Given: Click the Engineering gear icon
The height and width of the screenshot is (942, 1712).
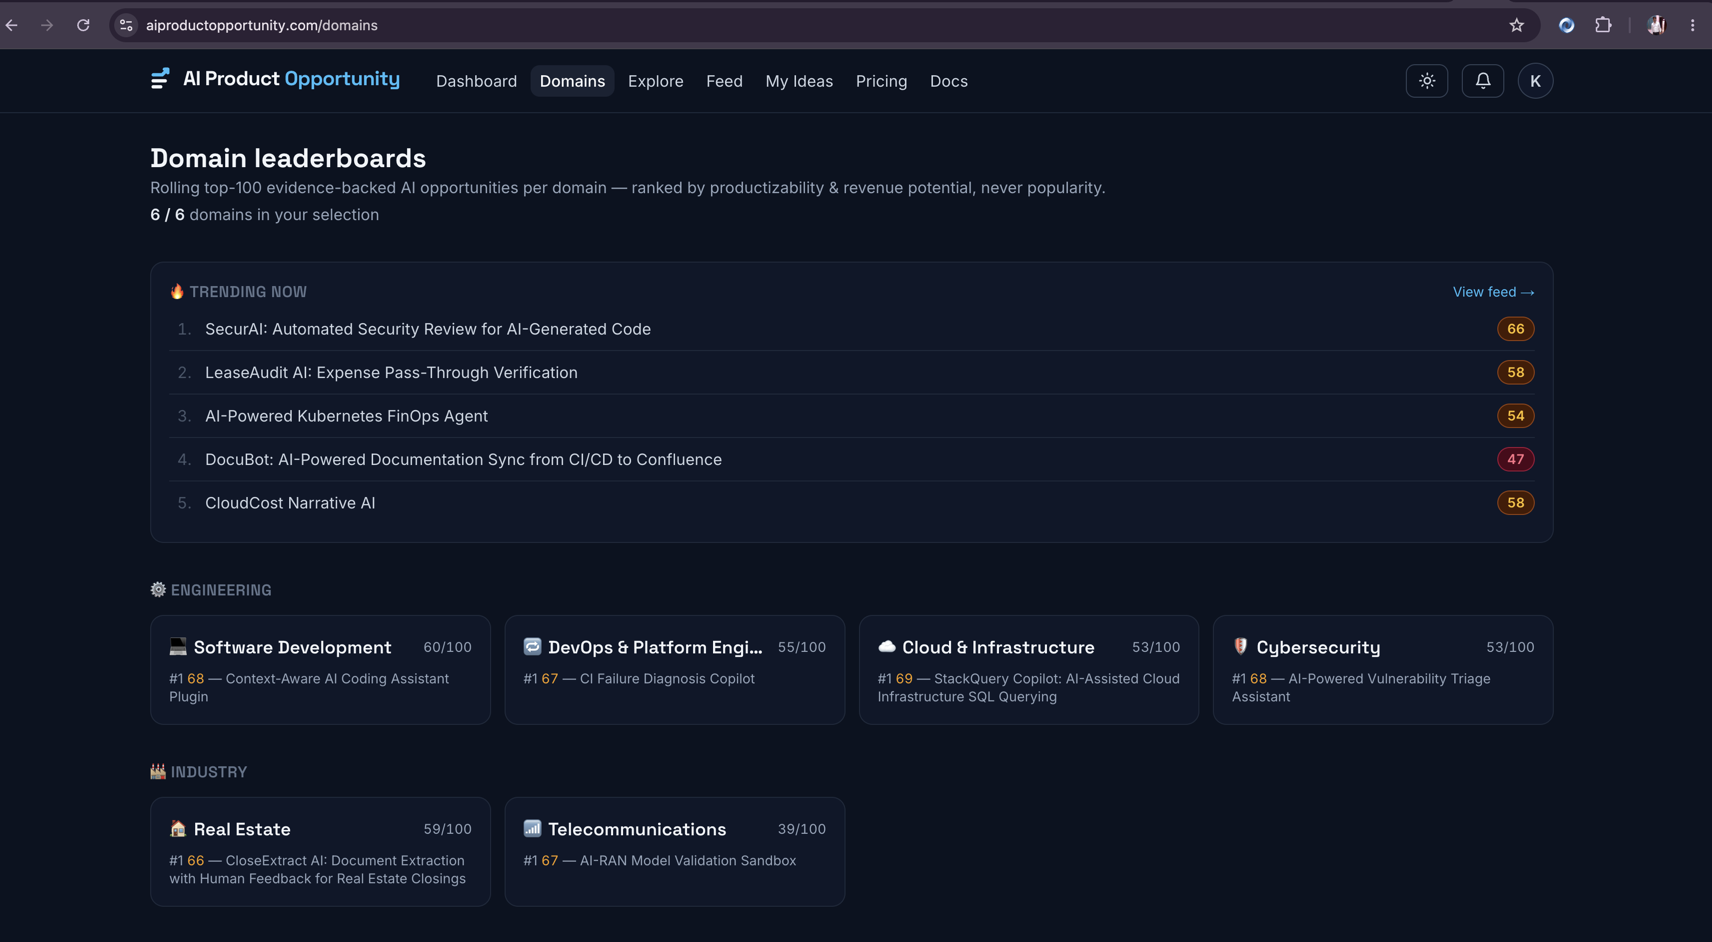Looking at the screenshot, I should 158,589.
